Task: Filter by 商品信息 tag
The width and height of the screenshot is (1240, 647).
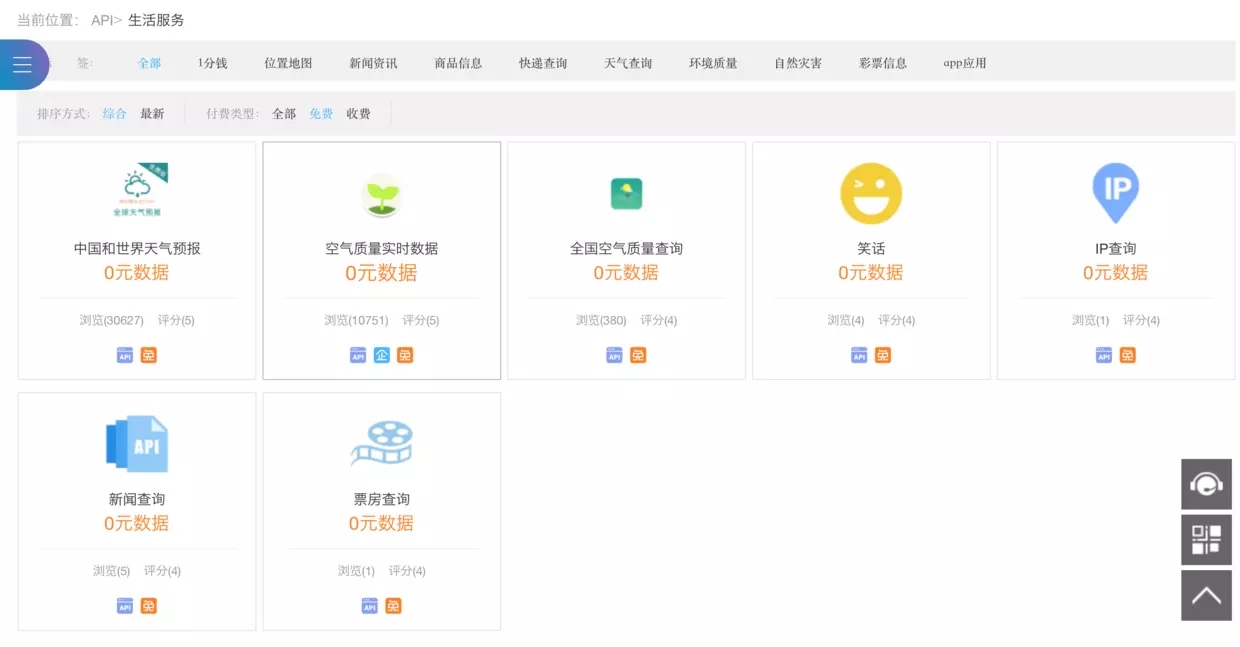Action: (458, 63)
